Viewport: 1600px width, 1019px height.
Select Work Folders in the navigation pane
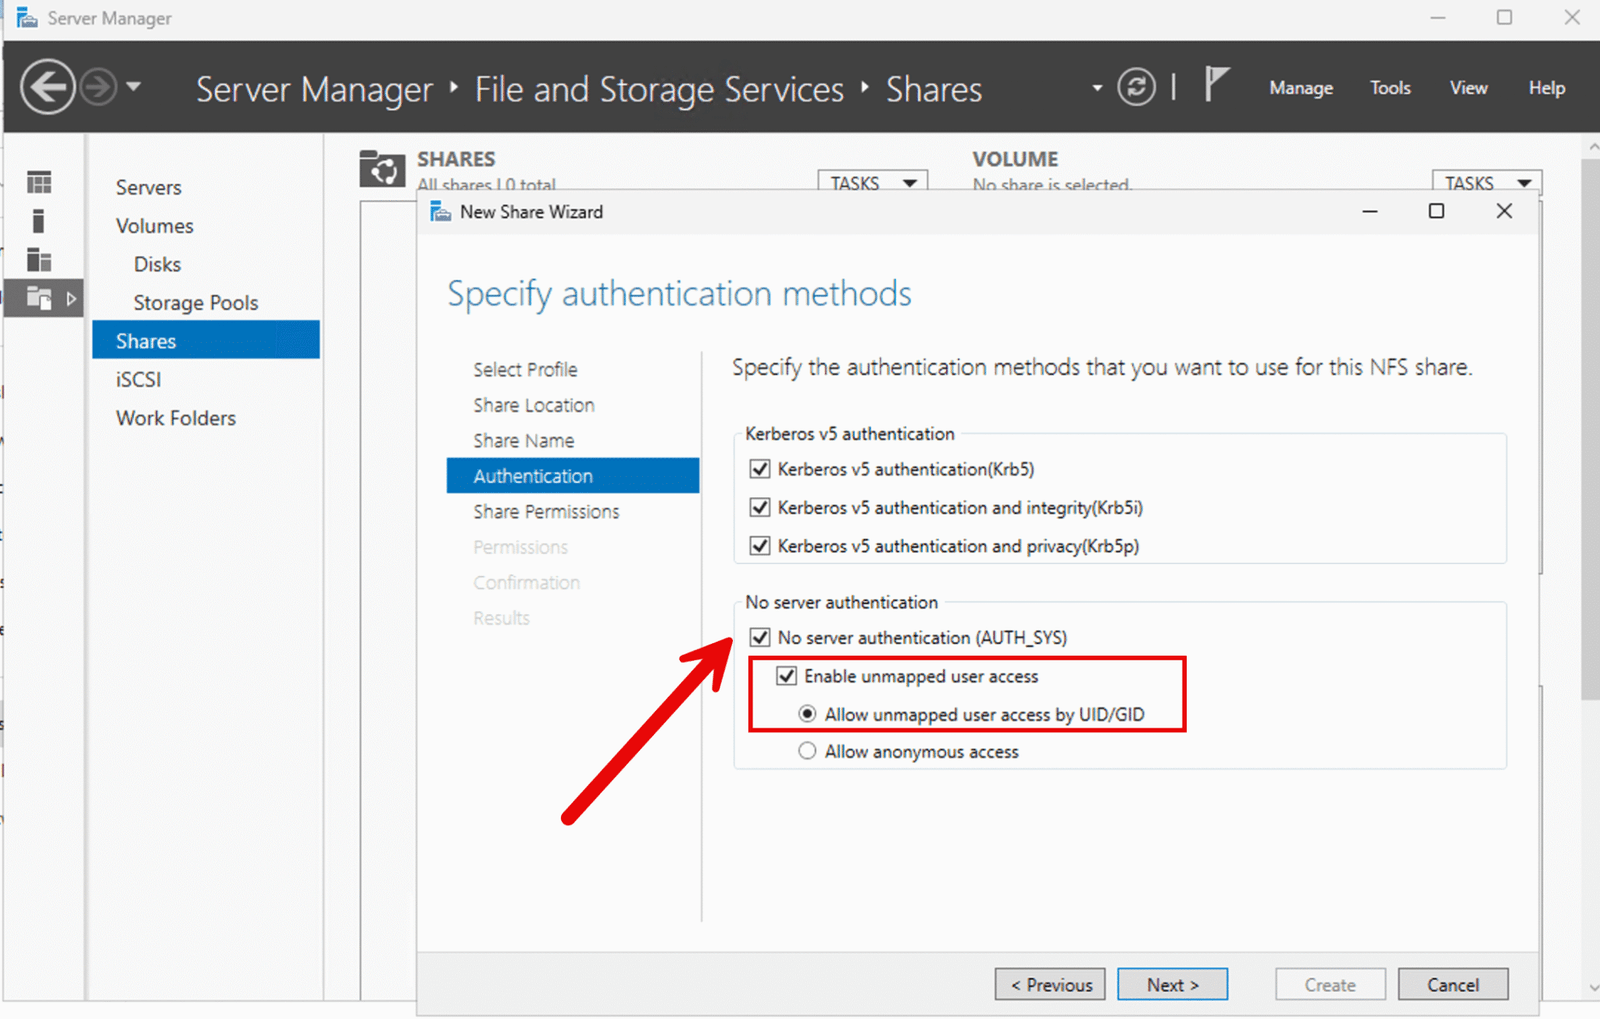point(175,418)
